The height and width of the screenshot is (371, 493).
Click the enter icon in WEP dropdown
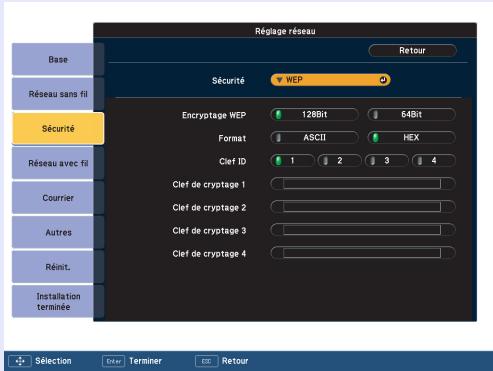point(383,80)
